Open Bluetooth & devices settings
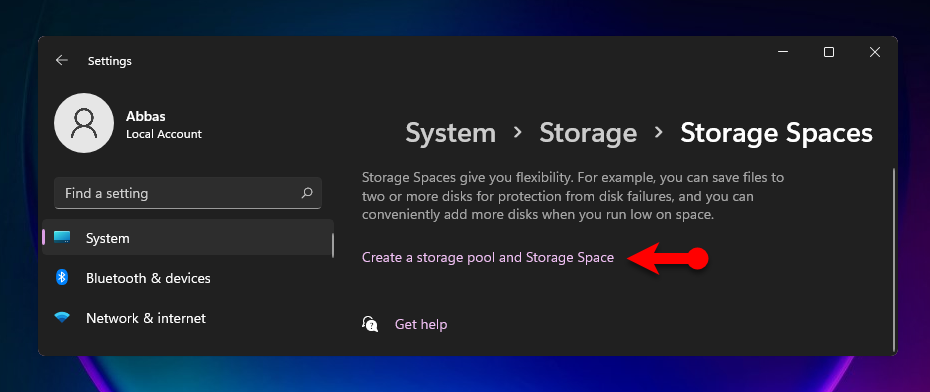Image resolution: width=930 pixels, height=392 pixels. [188, 278]
